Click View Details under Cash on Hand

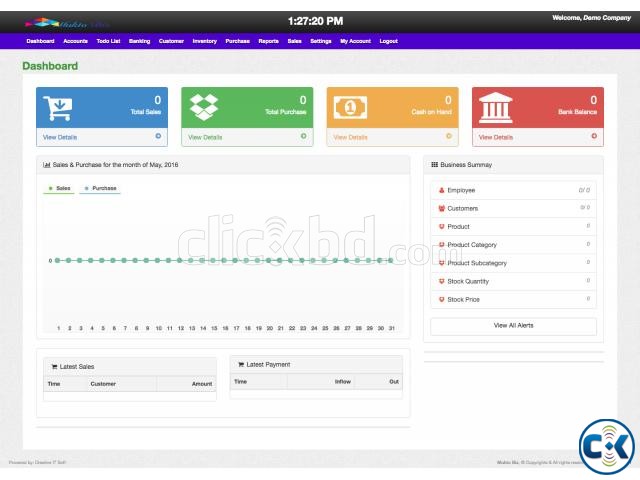[351, 137]
